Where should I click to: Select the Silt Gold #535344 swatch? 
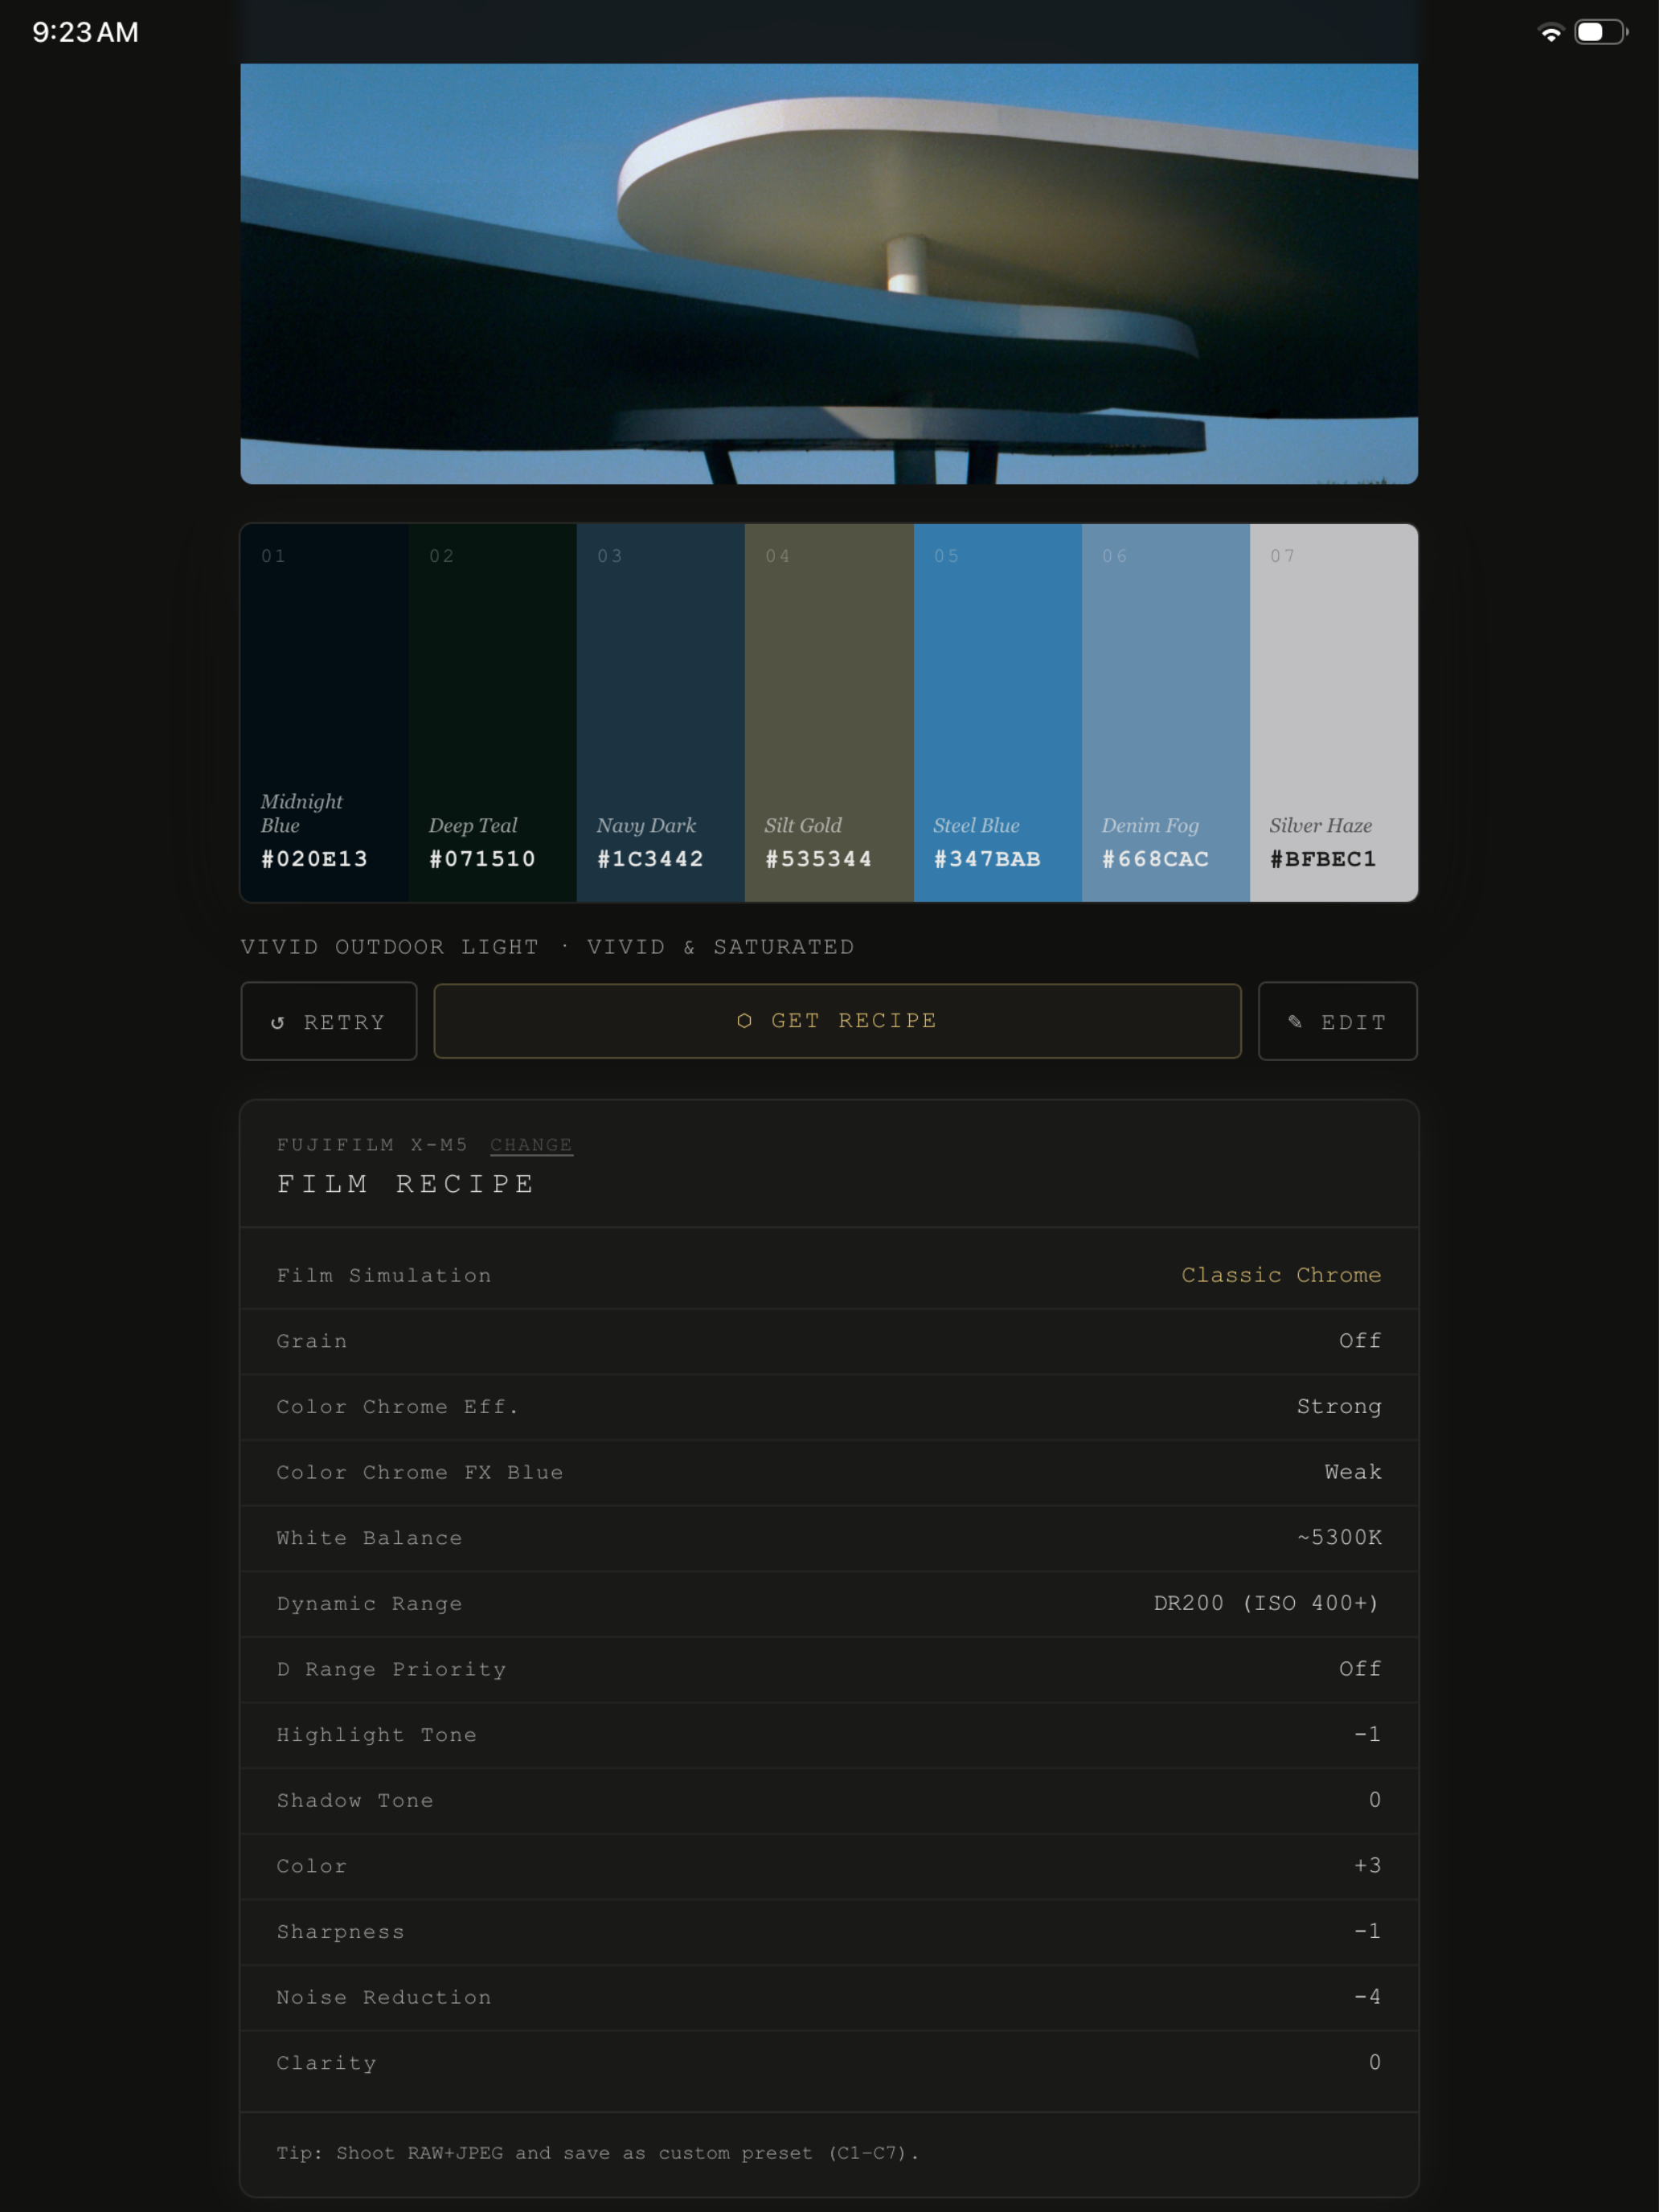click(x=828, y=712)
